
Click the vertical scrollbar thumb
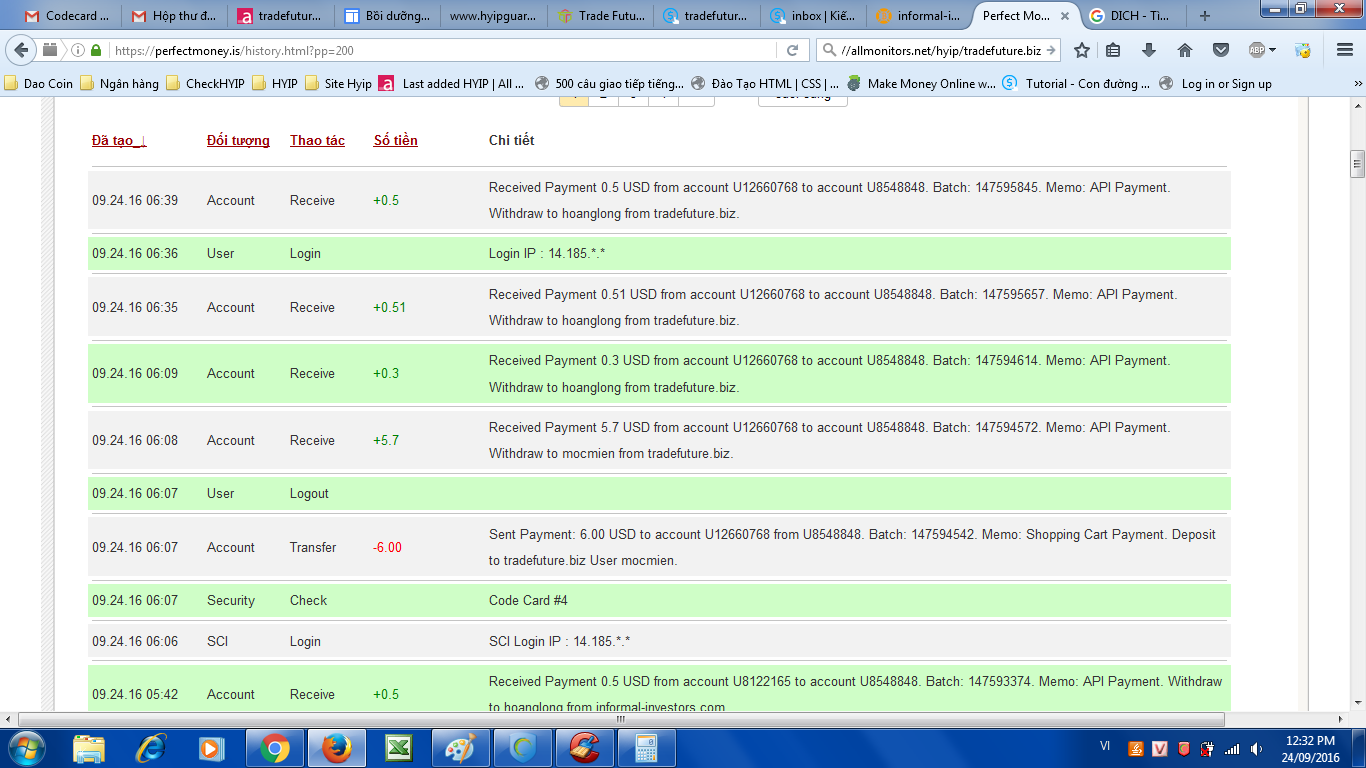(x=1357, y=162)
